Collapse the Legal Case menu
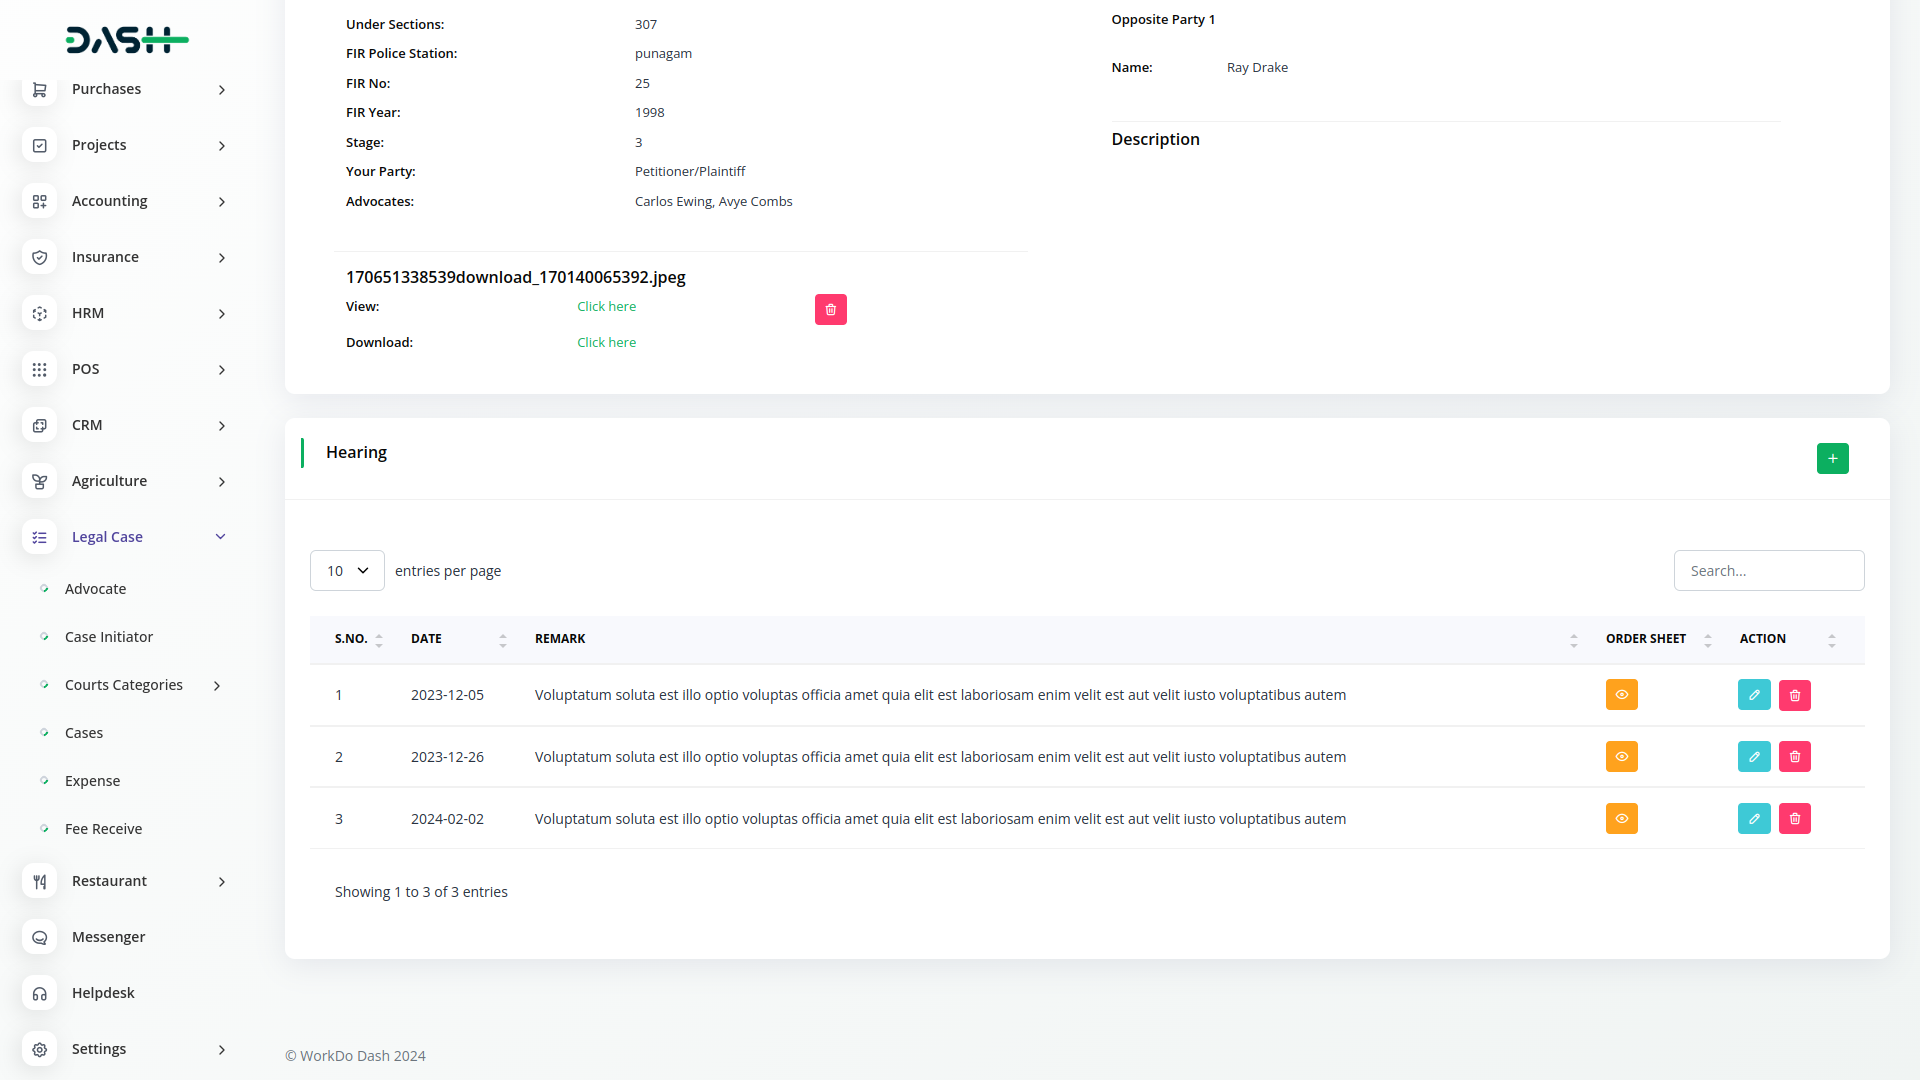Image resolution: width=1920 pixels, height=1080 pixels. [x=220, y=537]
